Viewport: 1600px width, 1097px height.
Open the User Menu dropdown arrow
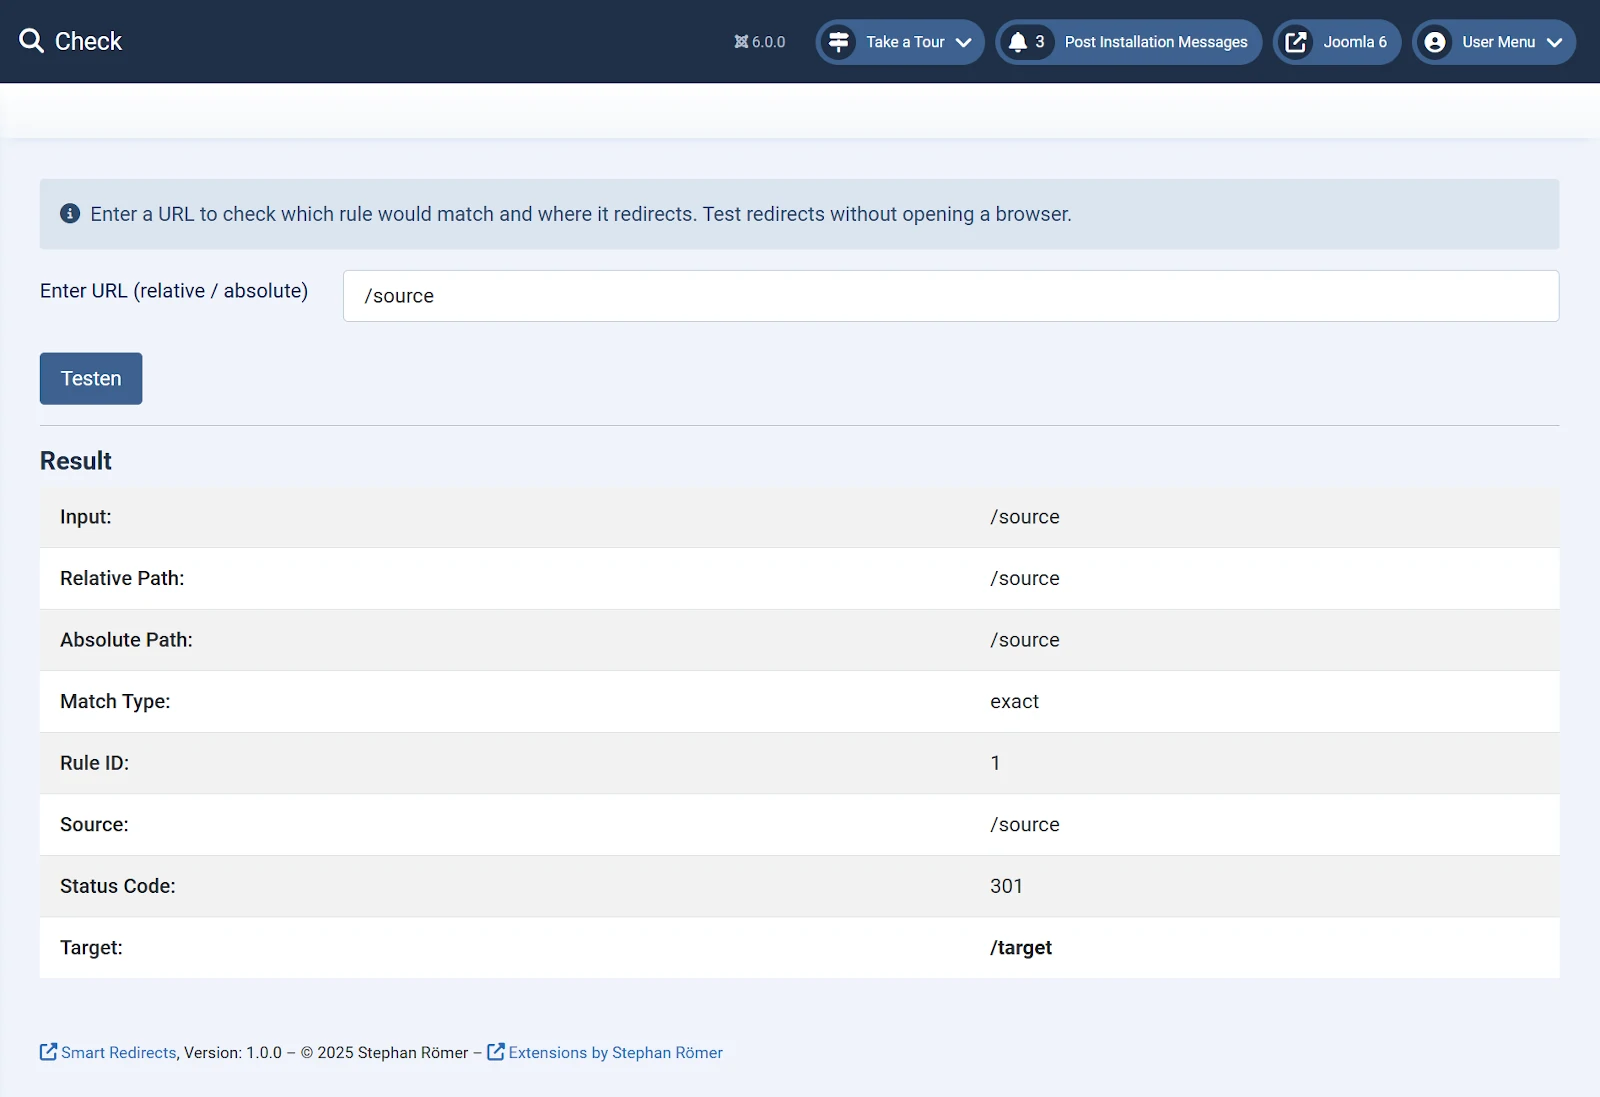pyautogui.click(x=1554, y=42)
